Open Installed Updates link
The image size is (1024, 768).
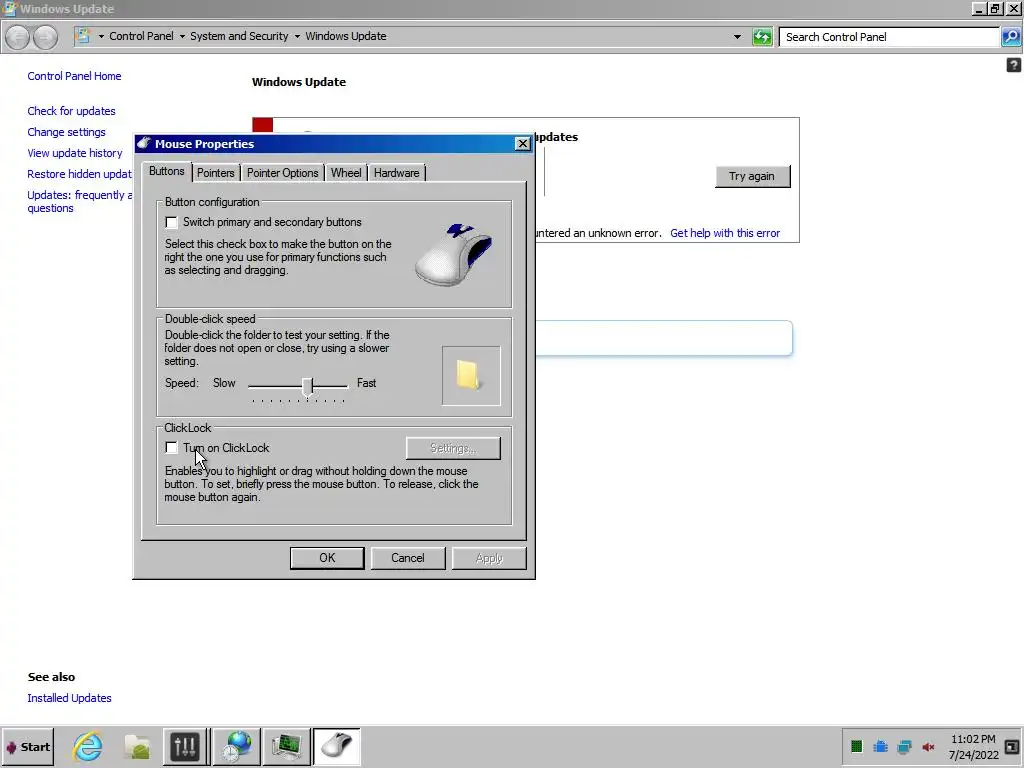coord(69,698)
